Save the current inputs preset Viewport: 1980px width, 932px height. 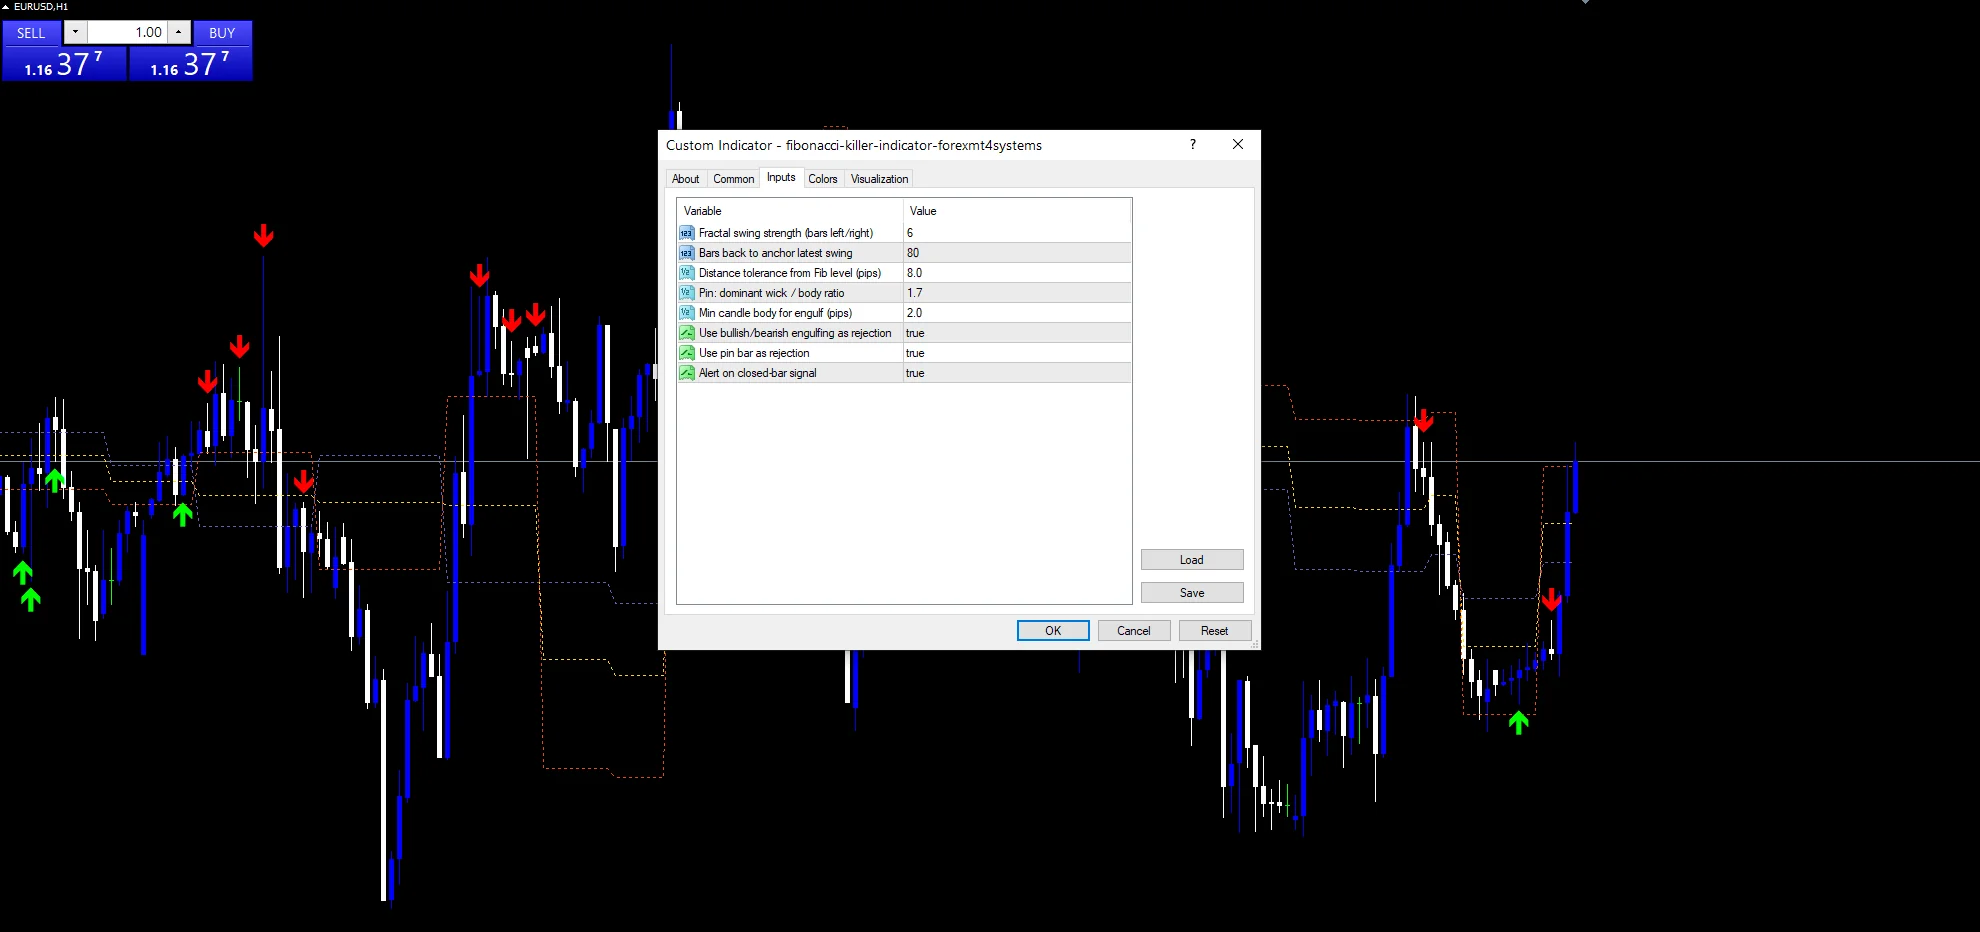tap(1192, 593)
